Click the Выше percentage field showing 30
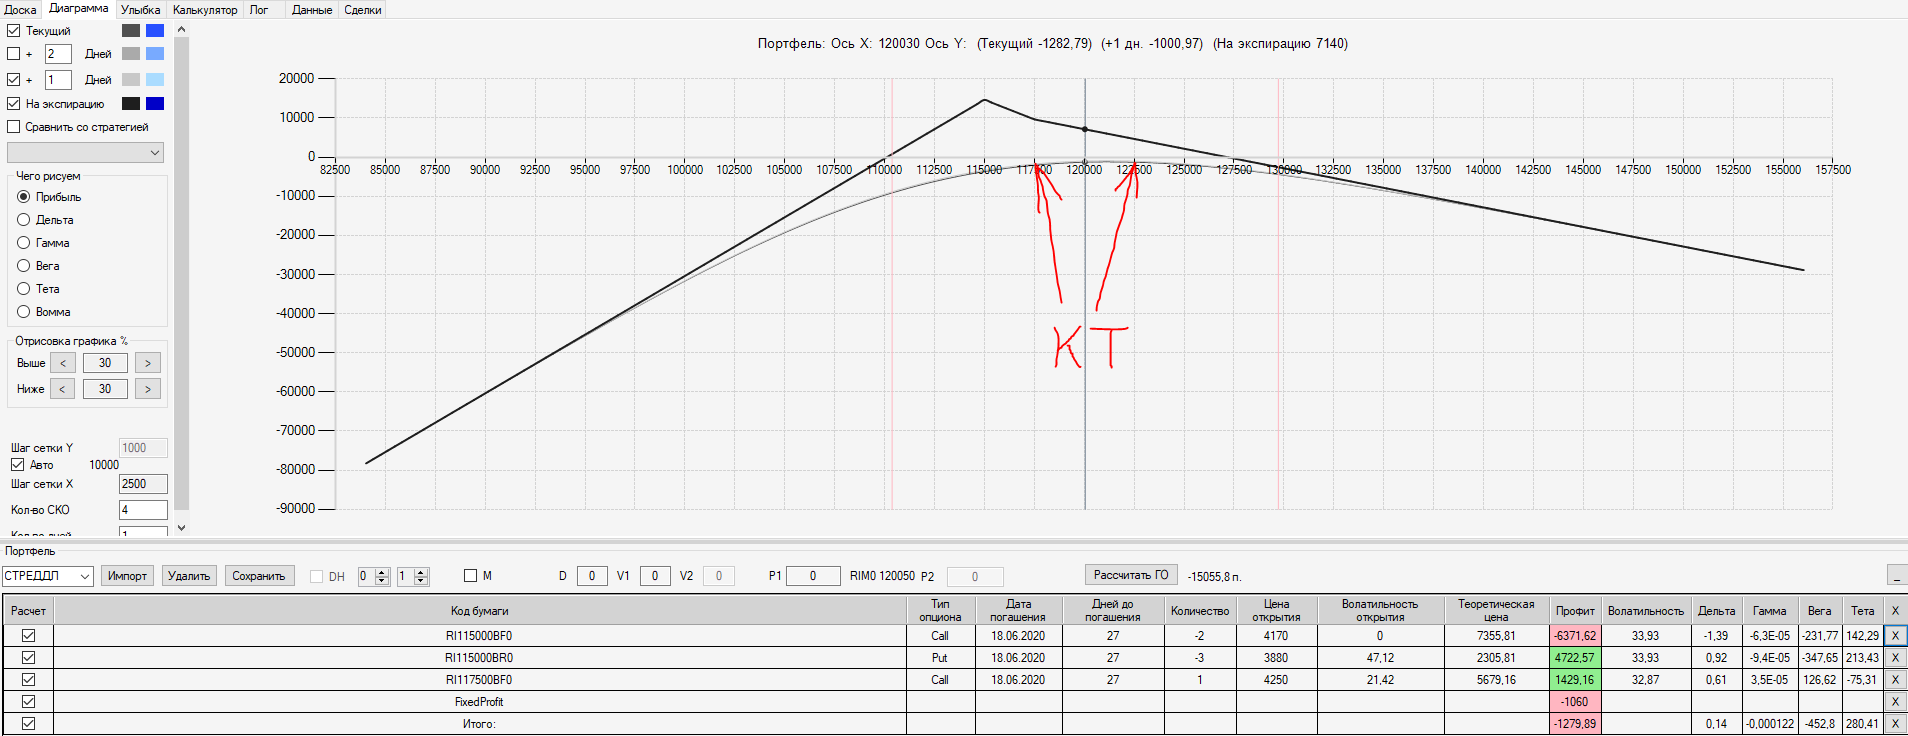Image resolution: width=1908 pixels, height=736 pixels. [x=105, y=363]
